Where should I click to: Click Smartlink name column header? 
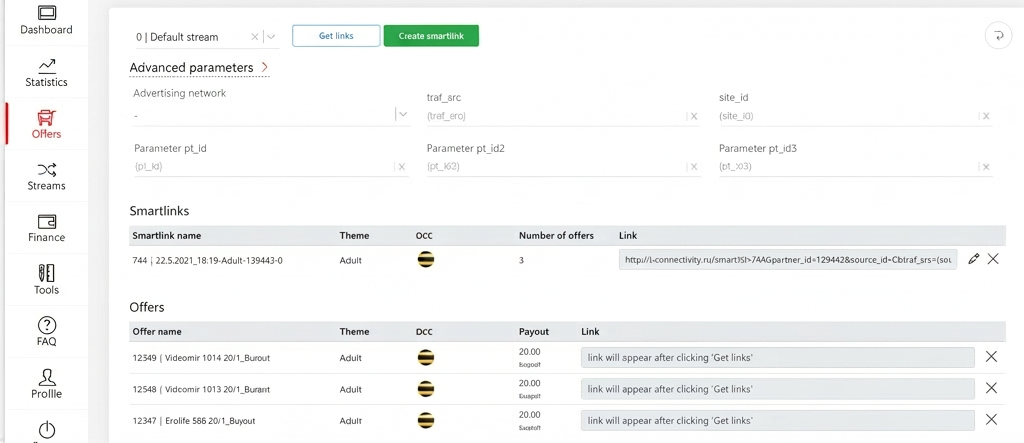(x=167, y=235)
